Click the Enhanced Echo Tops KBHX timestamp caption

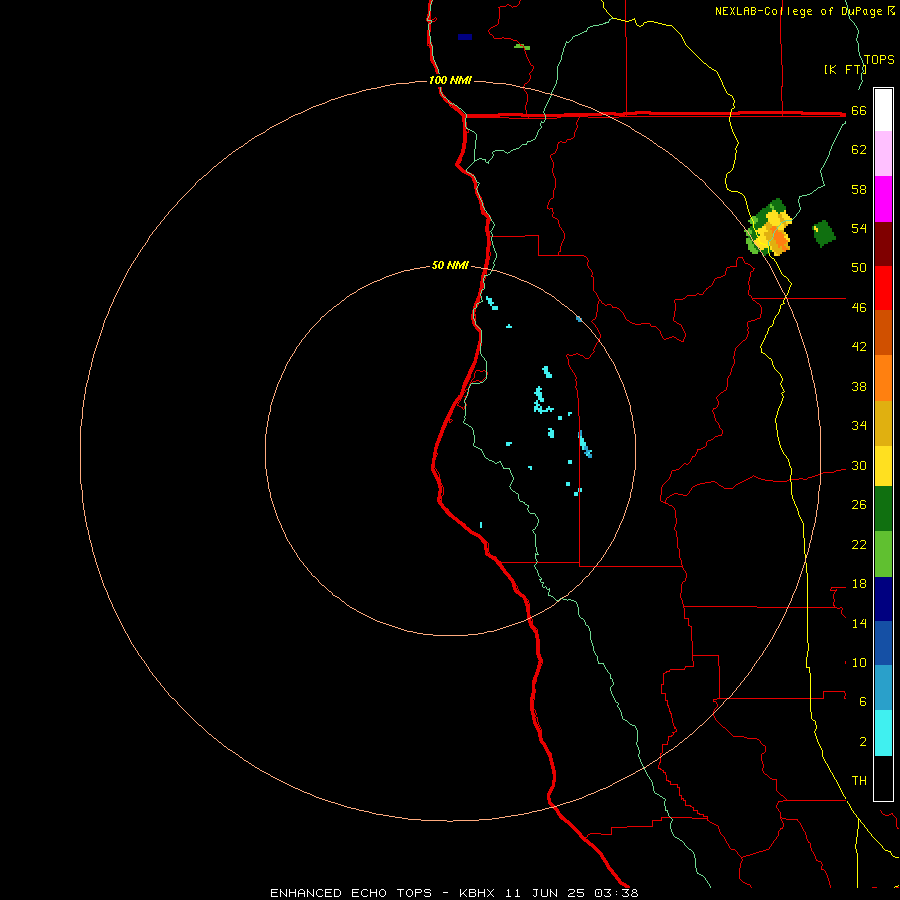point(454,893)
